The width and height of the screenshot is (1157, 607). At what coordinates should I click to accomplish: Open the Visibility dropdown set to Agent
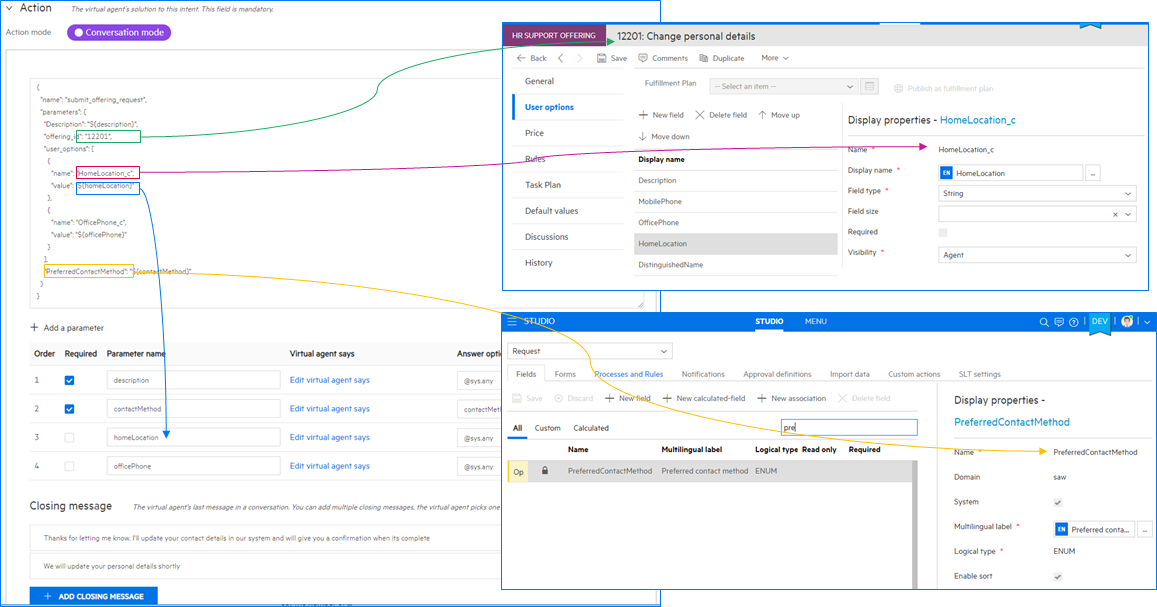pos(1036,254)
